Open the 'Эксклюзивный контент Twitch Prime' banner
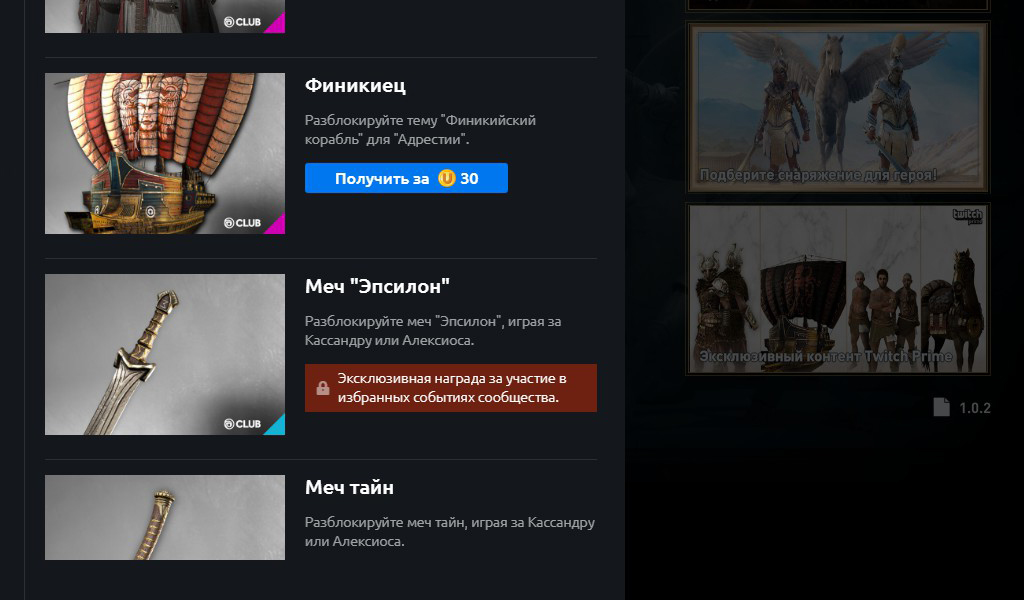Screen dimensions: 1024x600 click(838, 289)
